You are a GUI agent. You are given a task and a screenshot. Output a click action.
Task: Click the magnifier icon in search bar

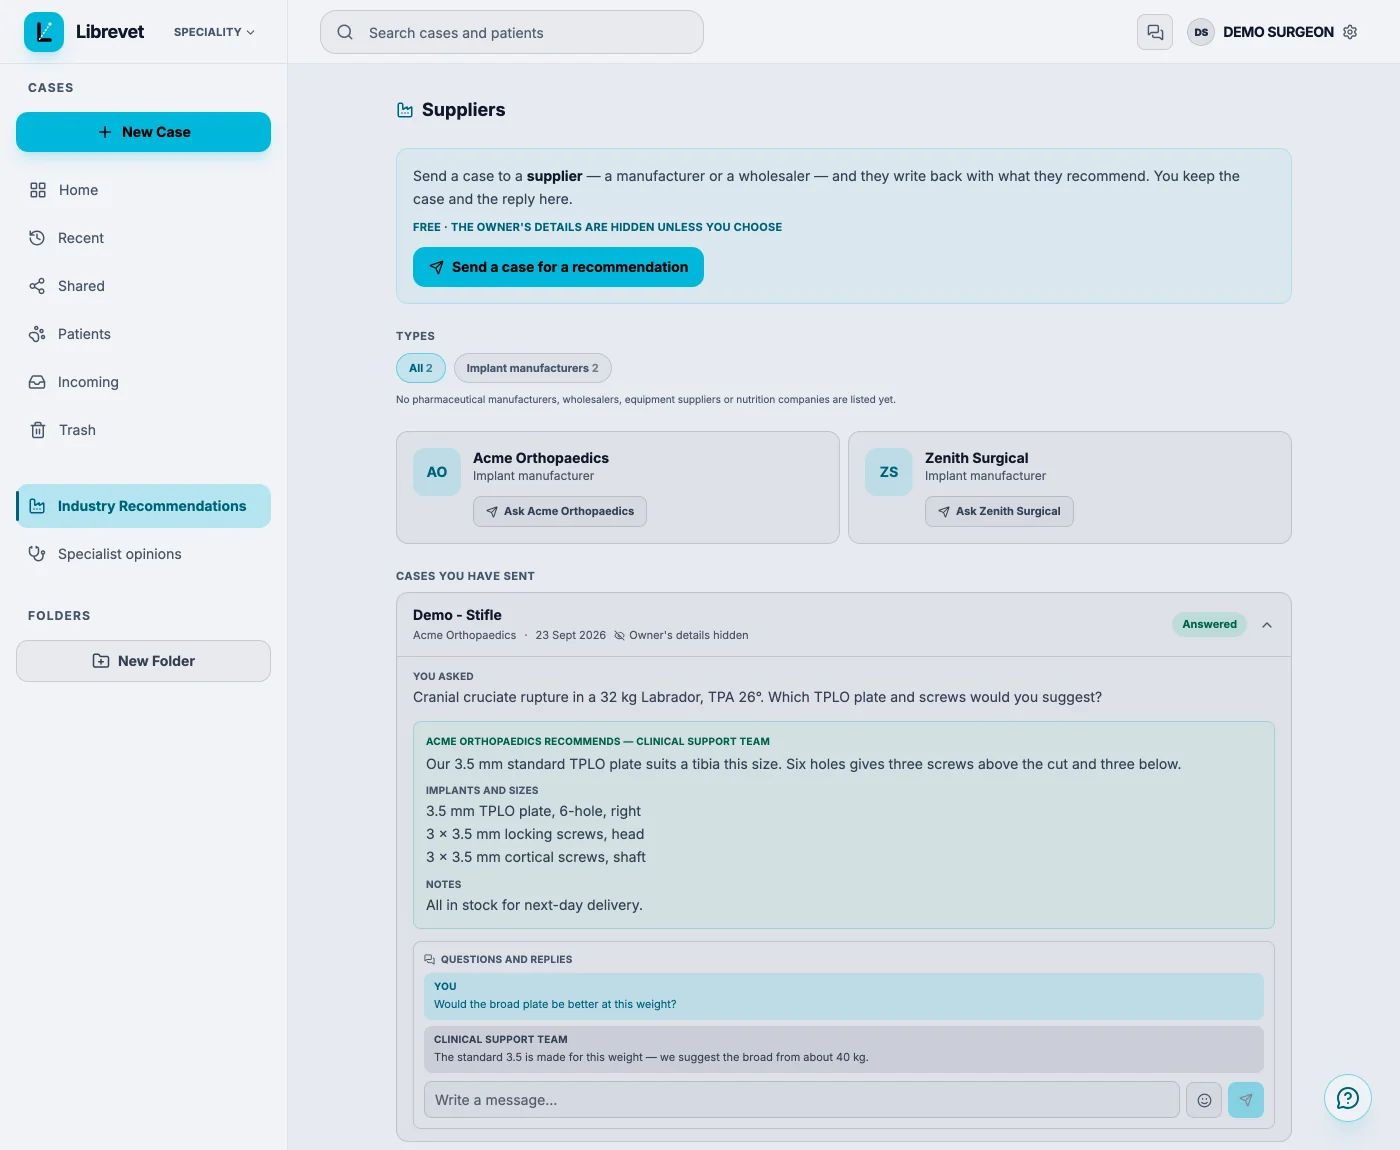345,32
